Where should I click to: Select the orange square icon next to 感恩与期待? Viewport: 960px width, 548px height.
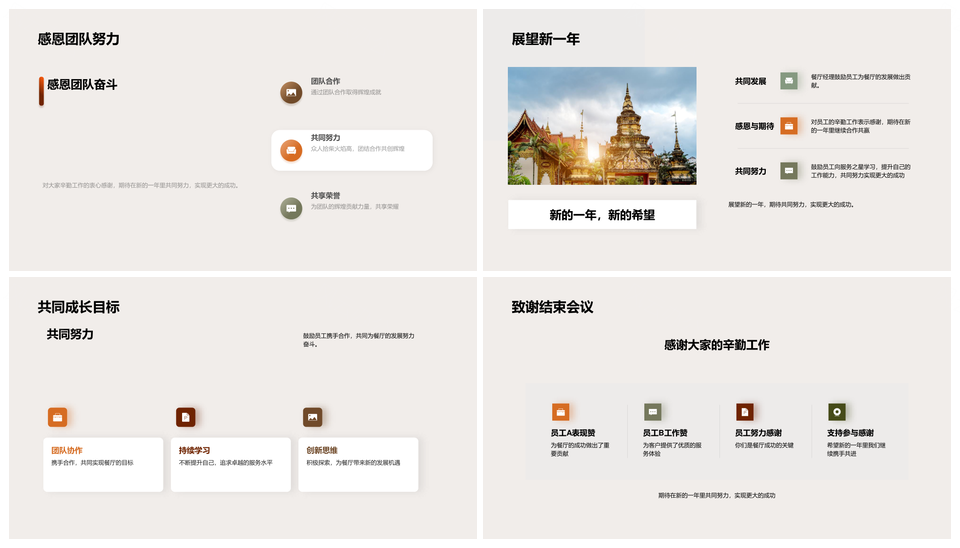pos(789,126)
